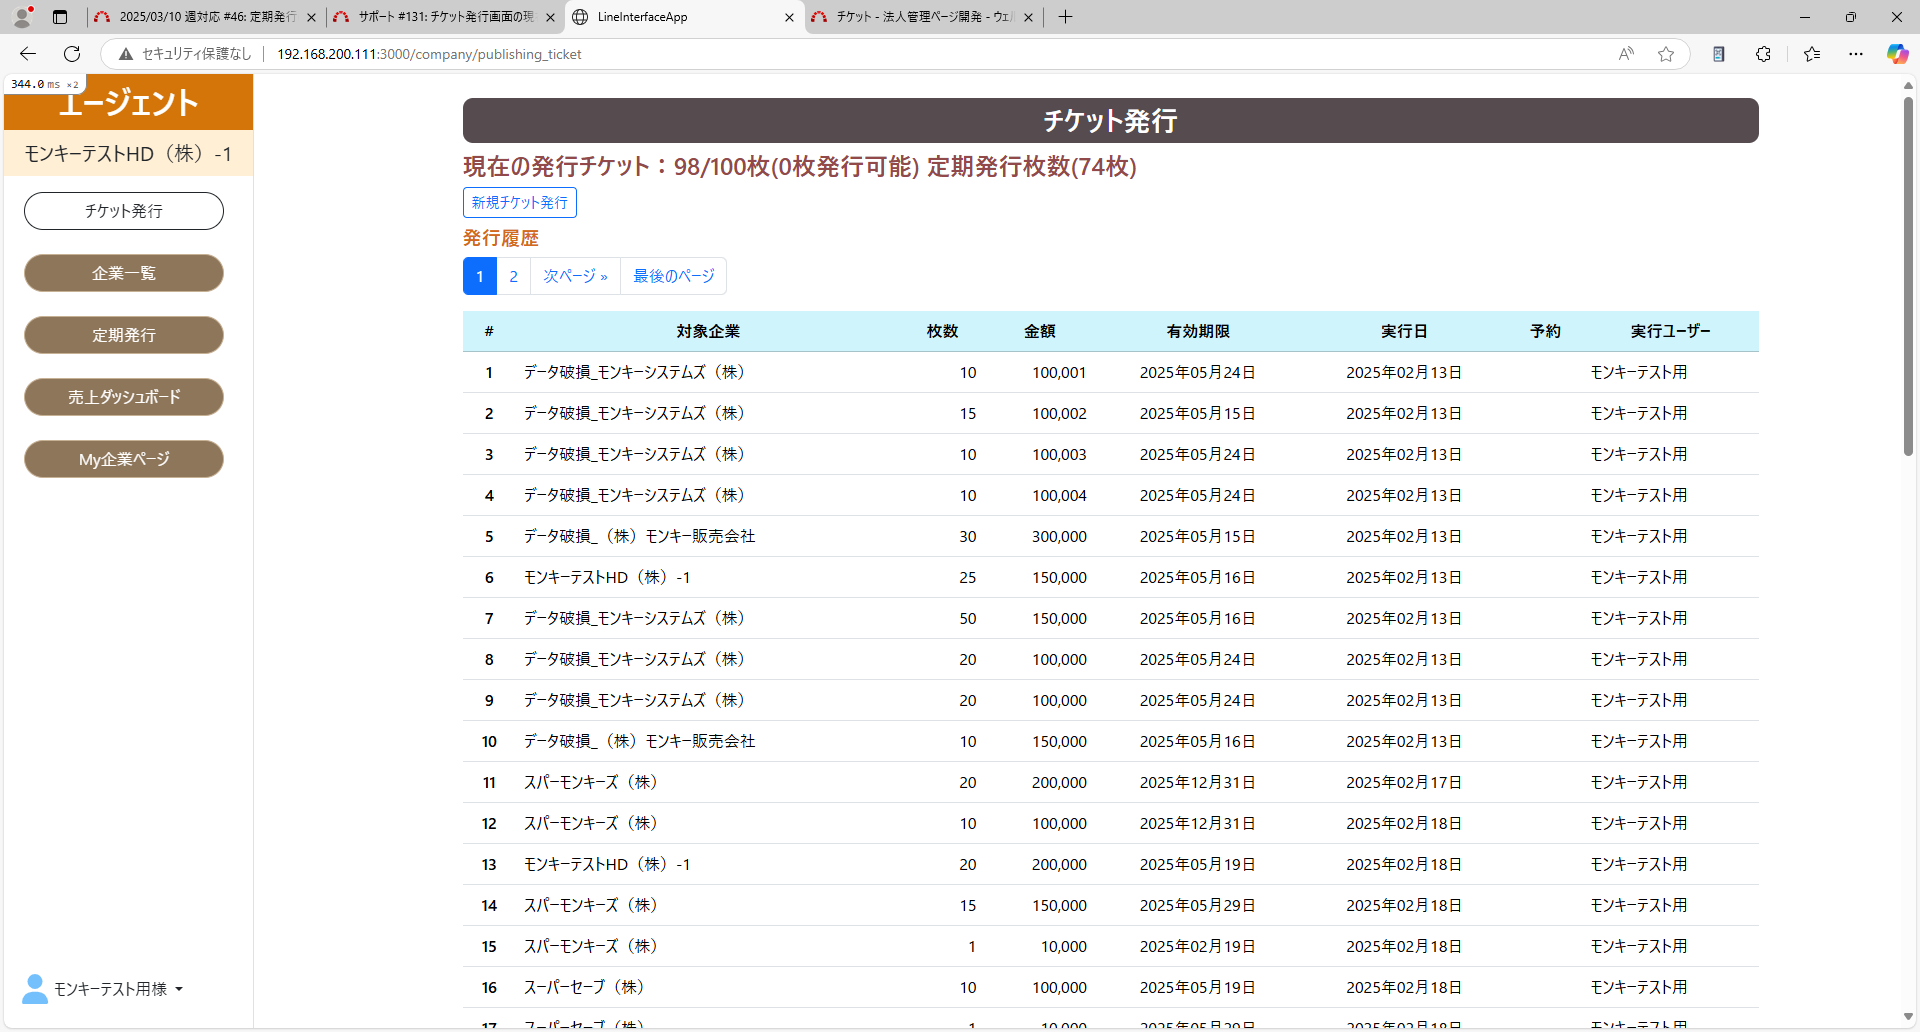The image size is (1920, 1032).
Task: Click the 次ページ » link
Action: point(575,276)
